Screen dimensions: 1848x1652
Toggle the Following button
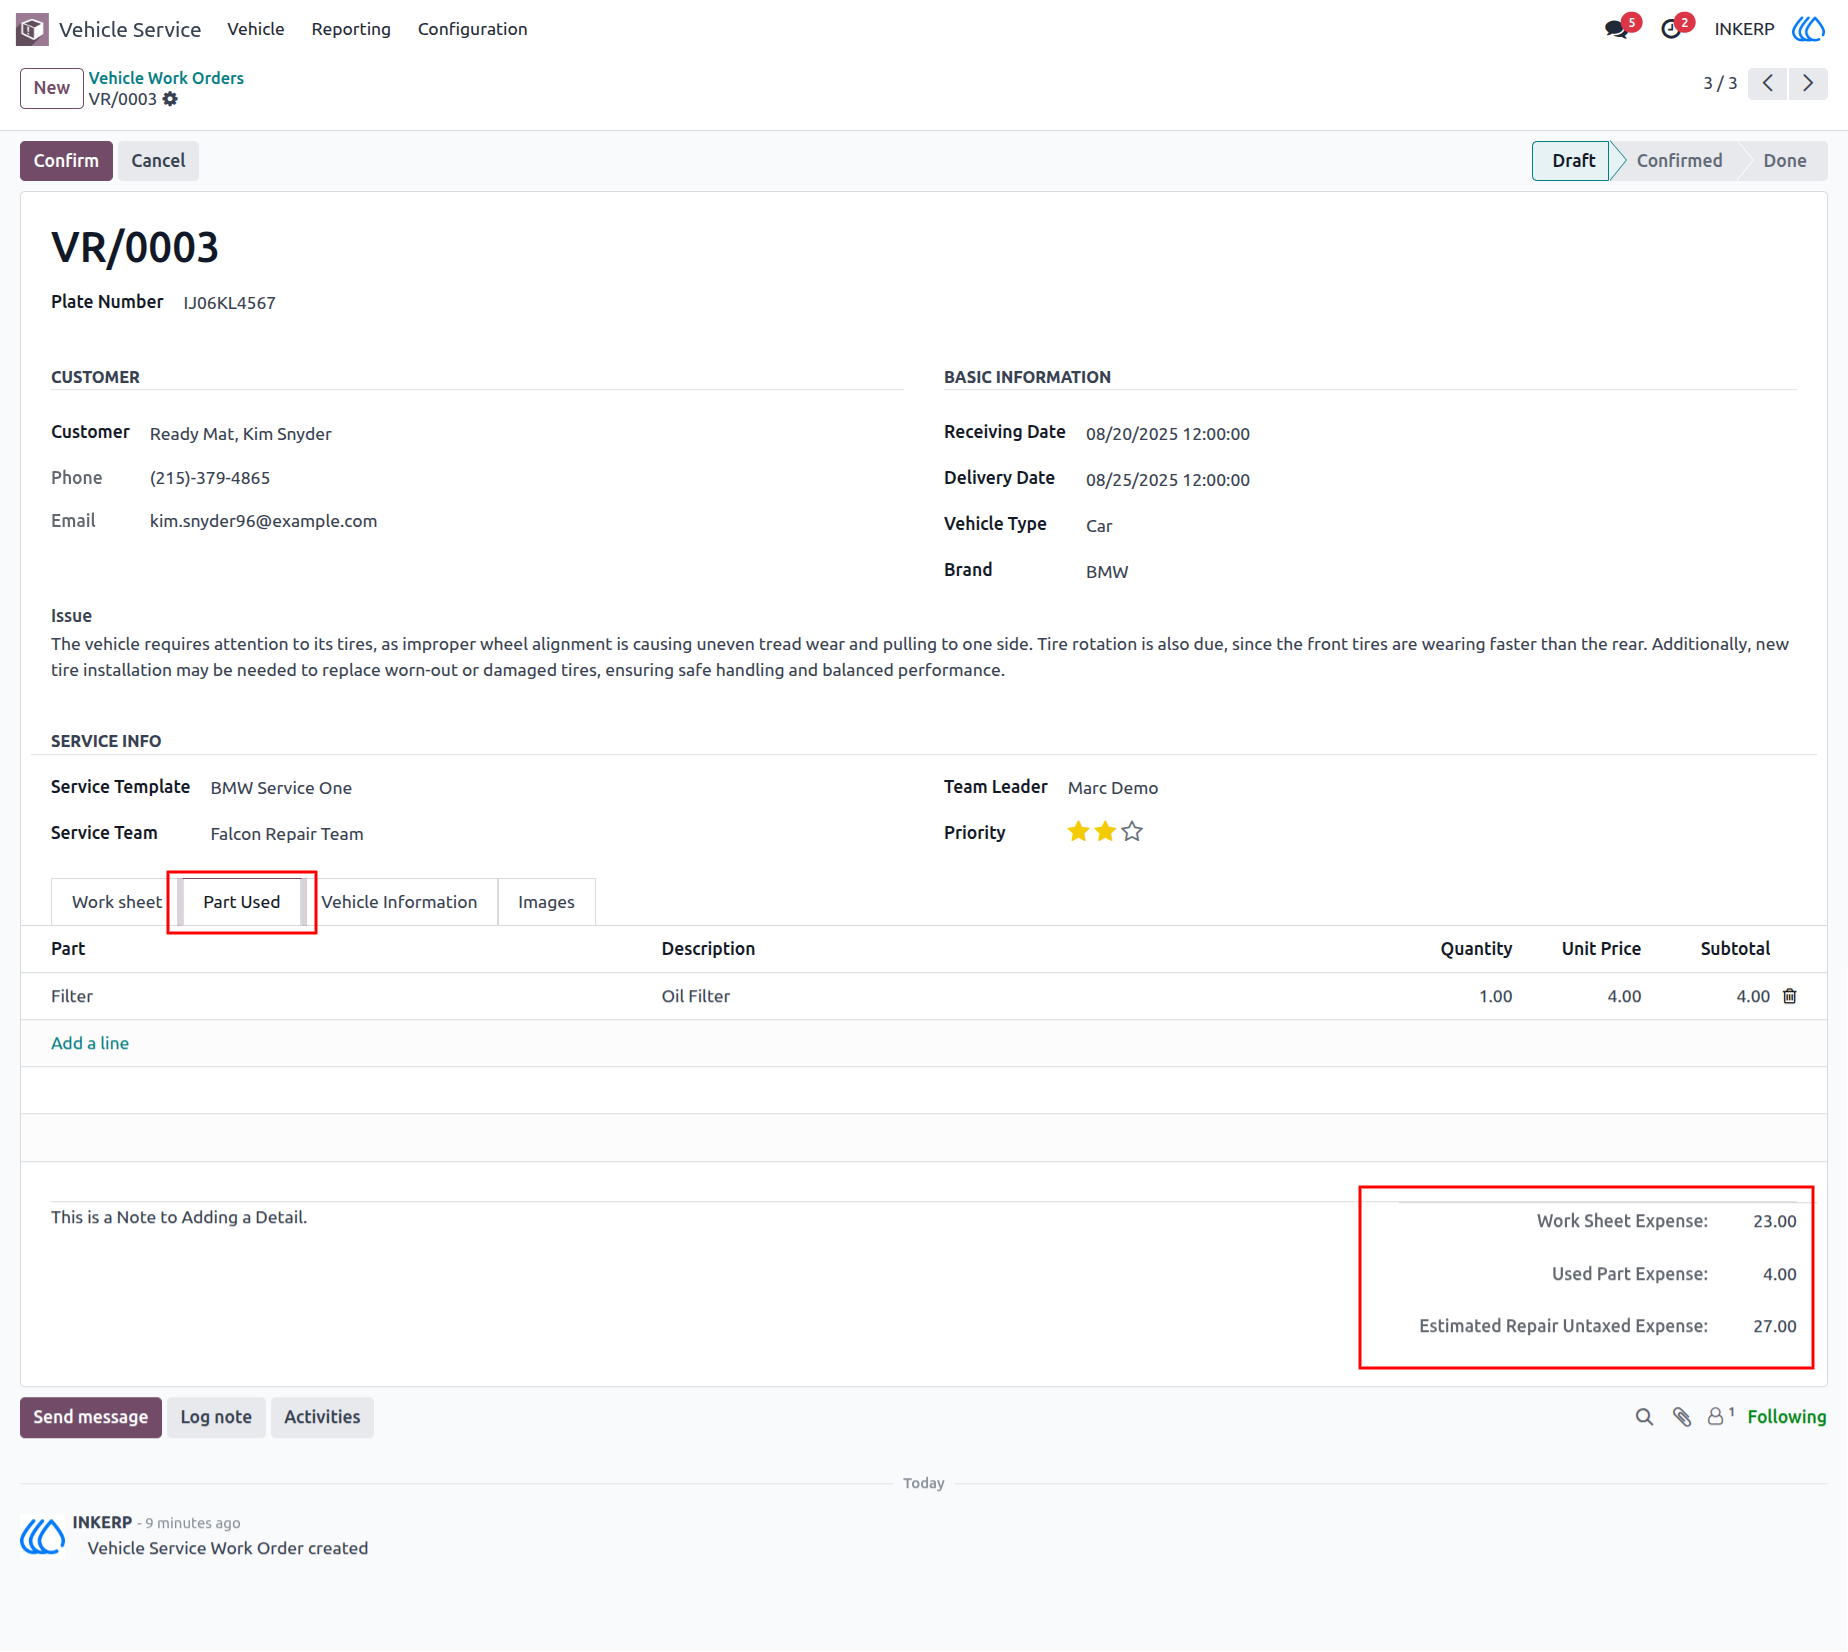point(1787,1417)
